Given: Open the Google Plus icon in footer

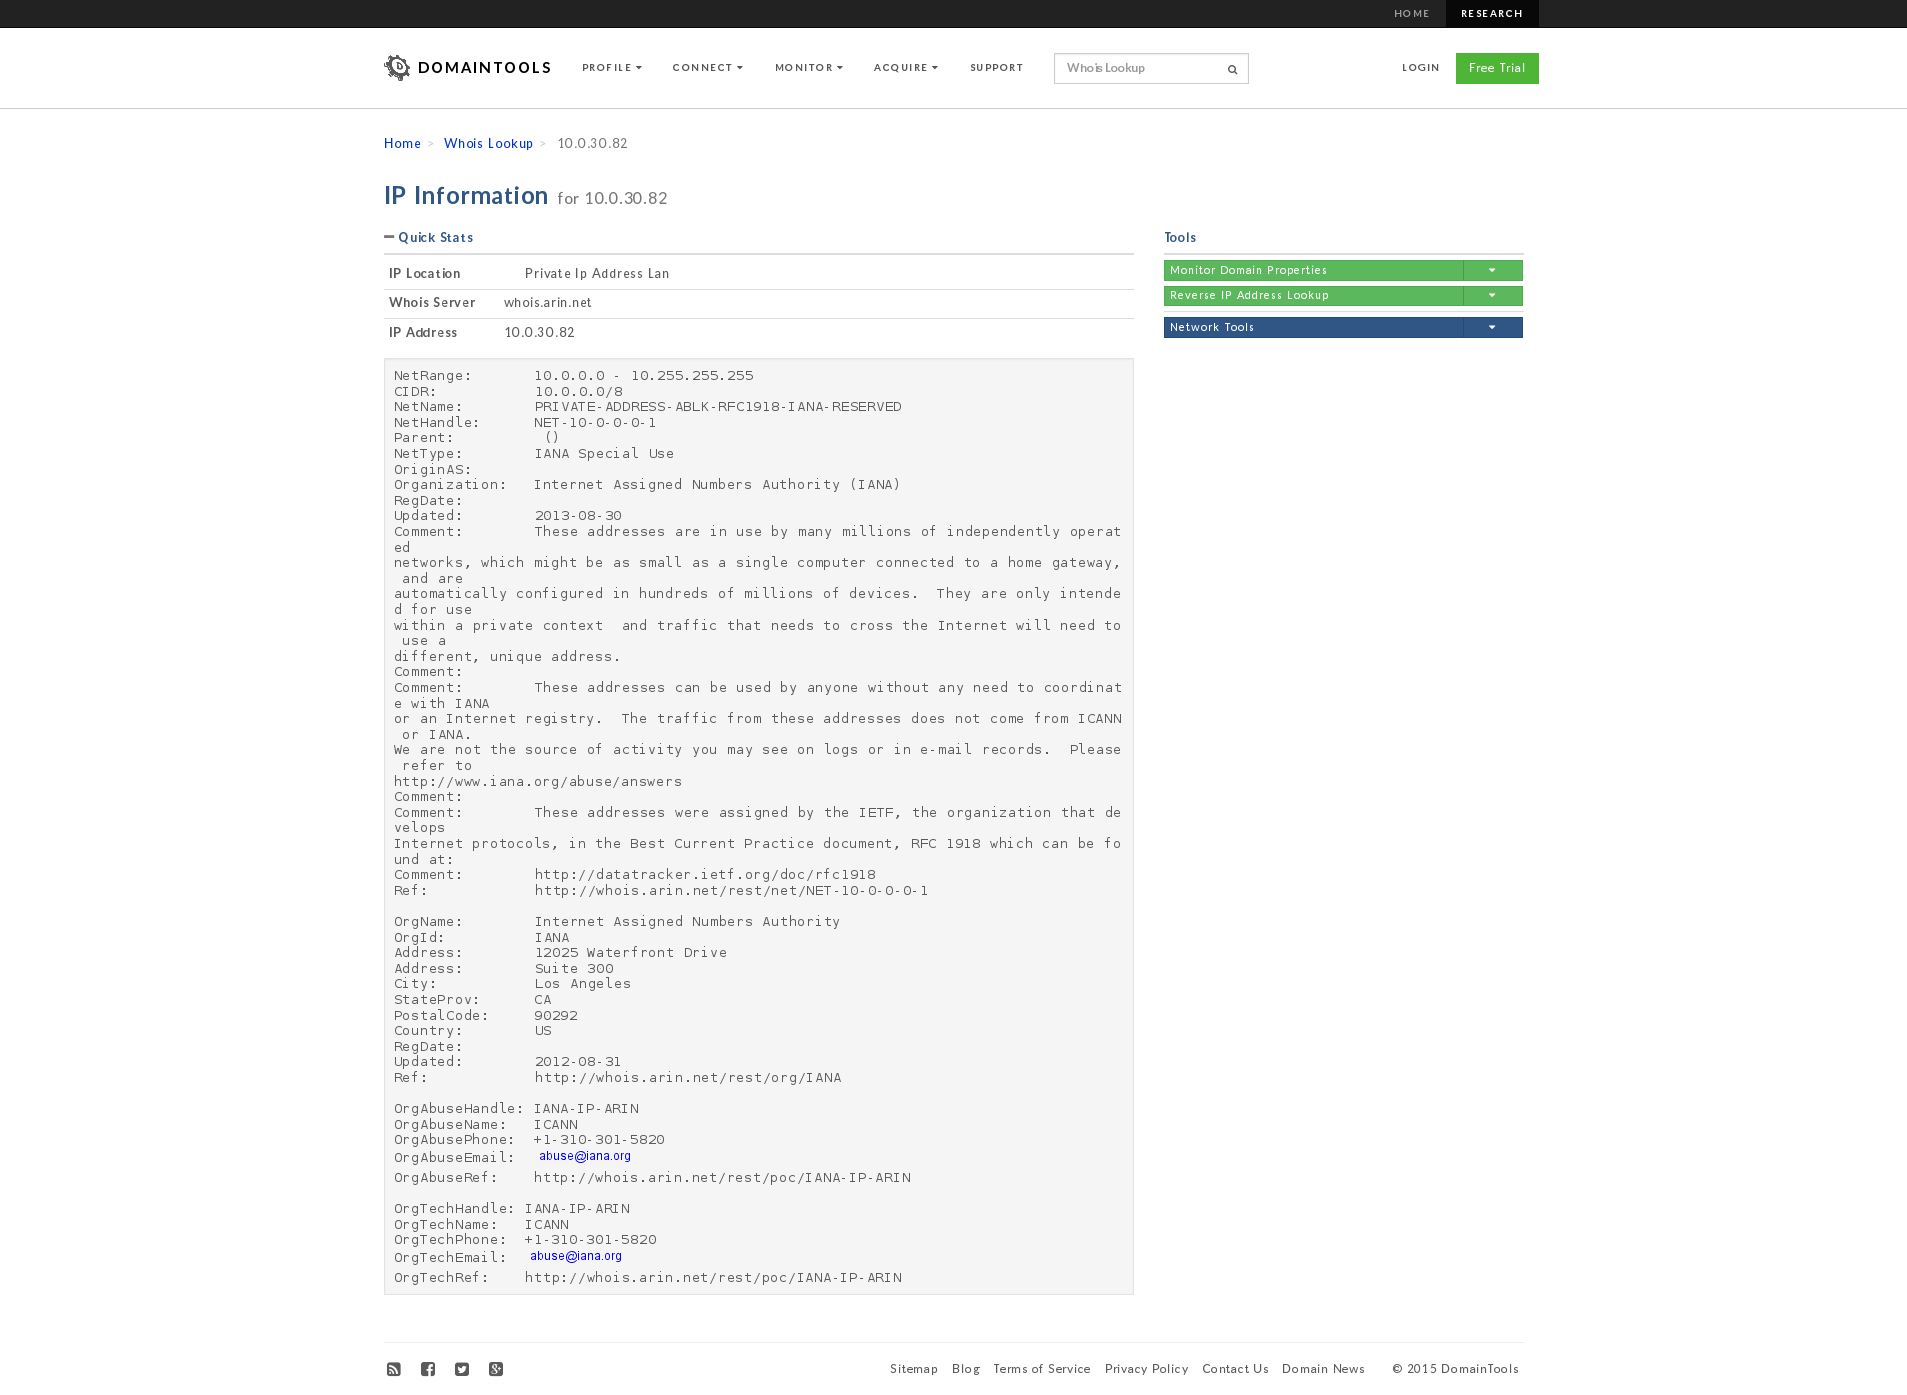Looking at the screenshot, I should tap(496, 1369).
